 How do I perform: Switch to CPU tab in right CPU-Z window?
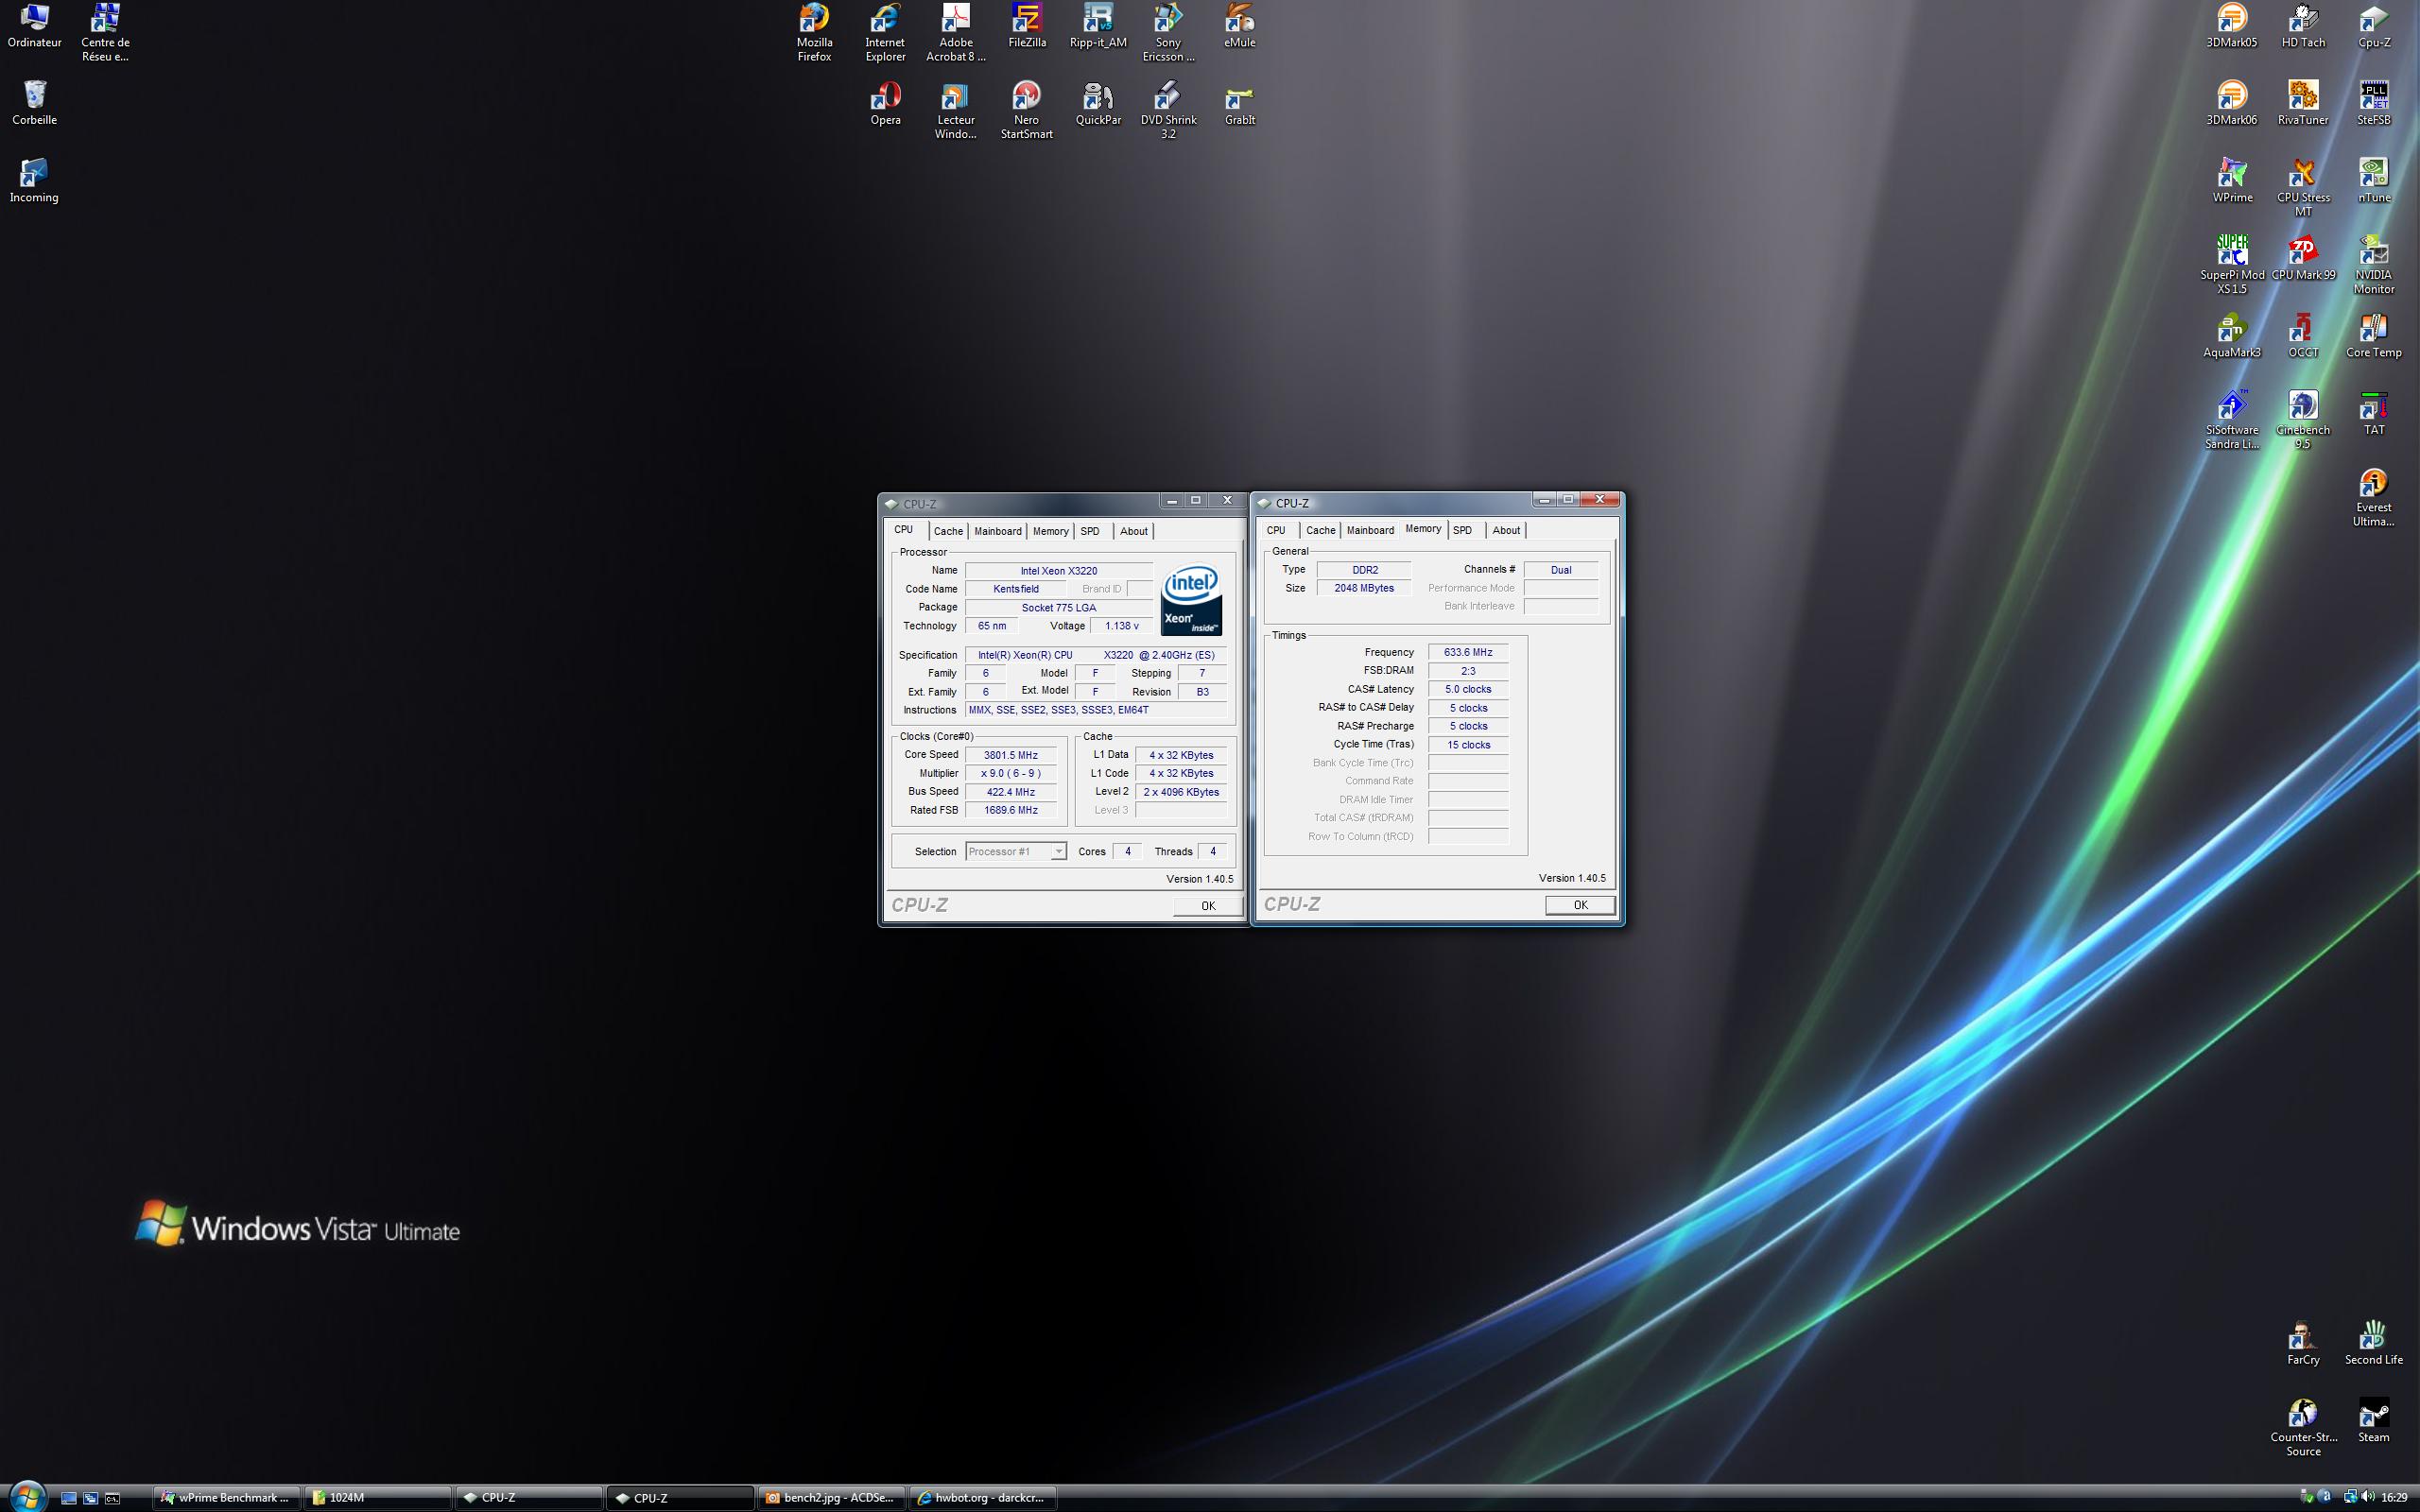pos(1276,530)
